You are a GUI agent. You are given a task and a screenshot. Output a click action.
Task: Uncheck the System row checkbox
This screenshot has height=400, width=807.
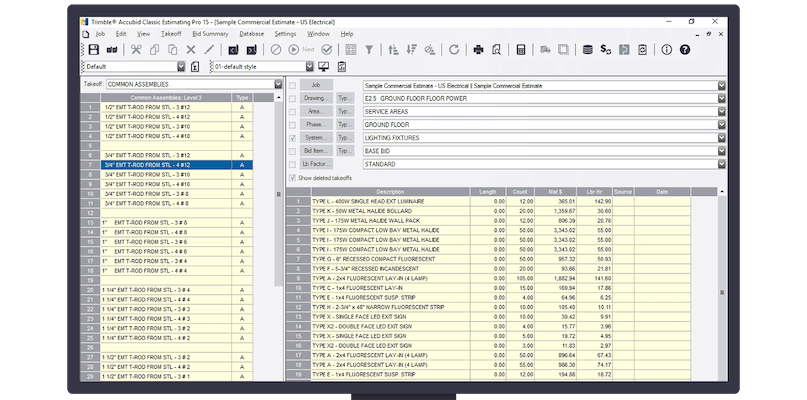(292, 138)
